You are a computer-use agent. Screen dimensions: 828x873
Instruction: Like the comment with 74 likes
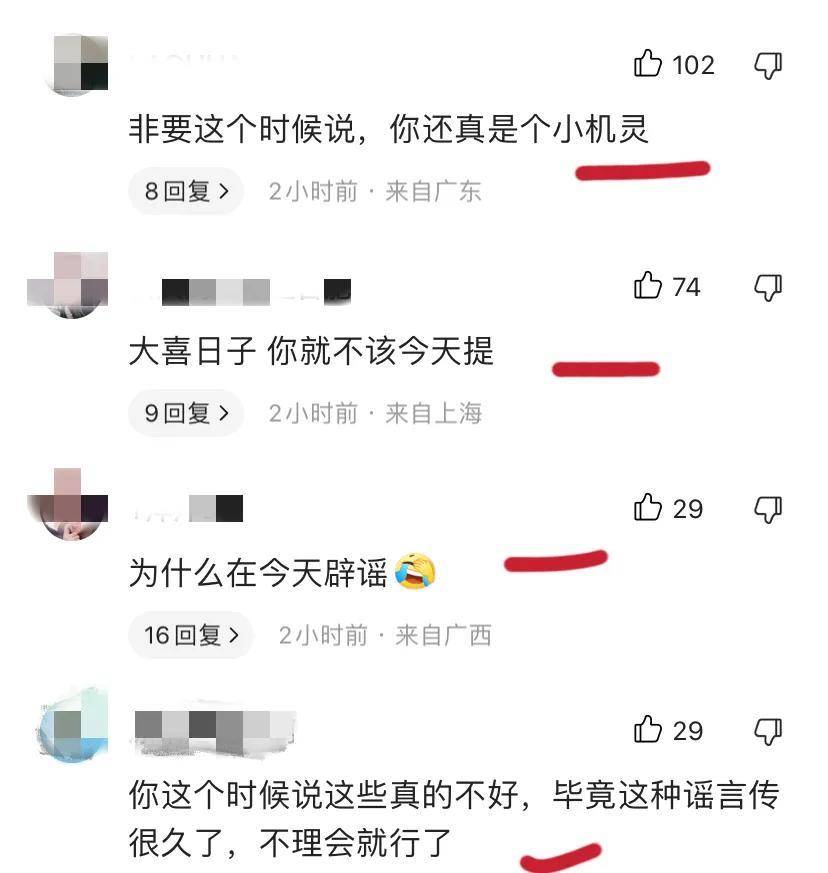(x=648, y=286)
